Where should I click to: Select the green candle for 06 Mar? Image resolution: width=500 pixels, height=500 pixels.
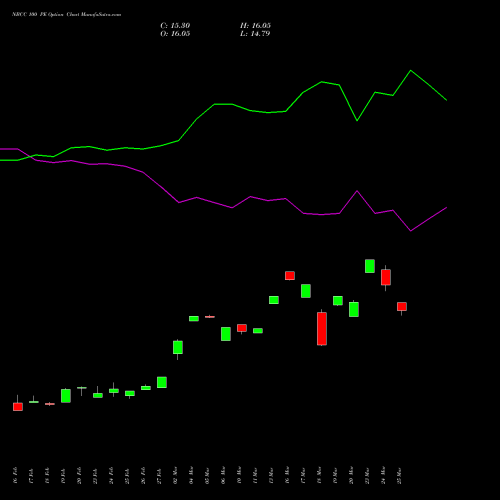click(x=226, y=334)
